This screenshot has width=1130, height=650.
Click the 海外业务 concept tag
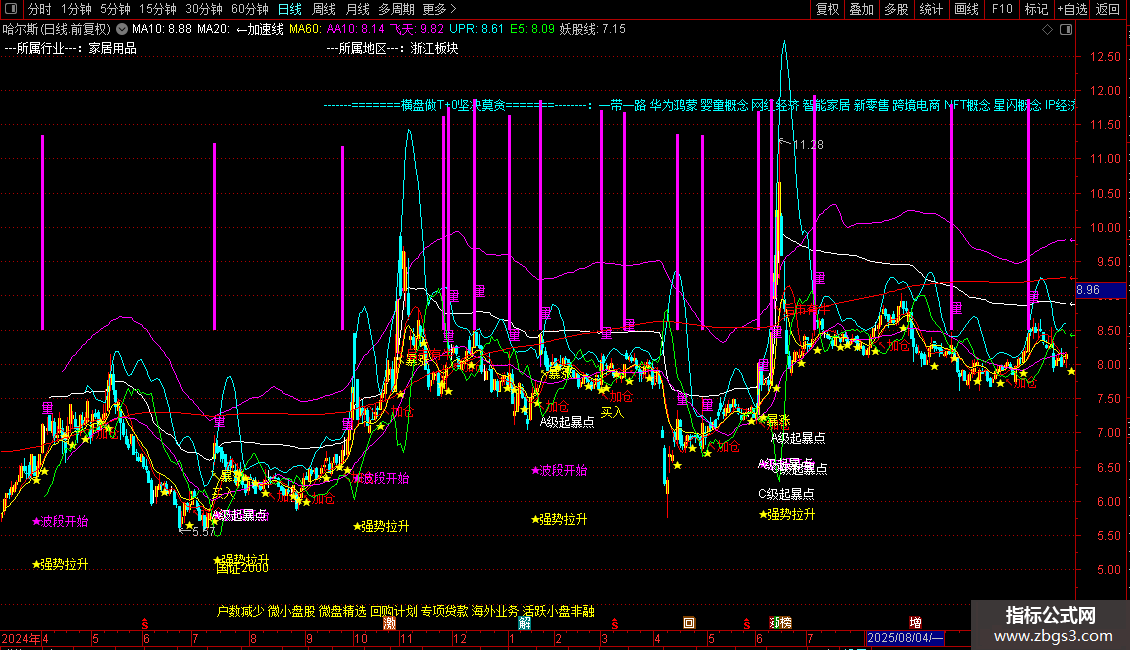(x=495, y=611)
